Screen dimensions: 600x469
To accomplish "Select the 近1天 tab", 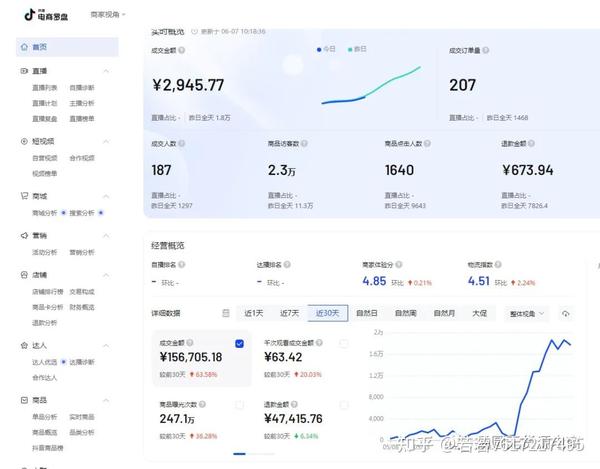I will [x=254, y=313].
